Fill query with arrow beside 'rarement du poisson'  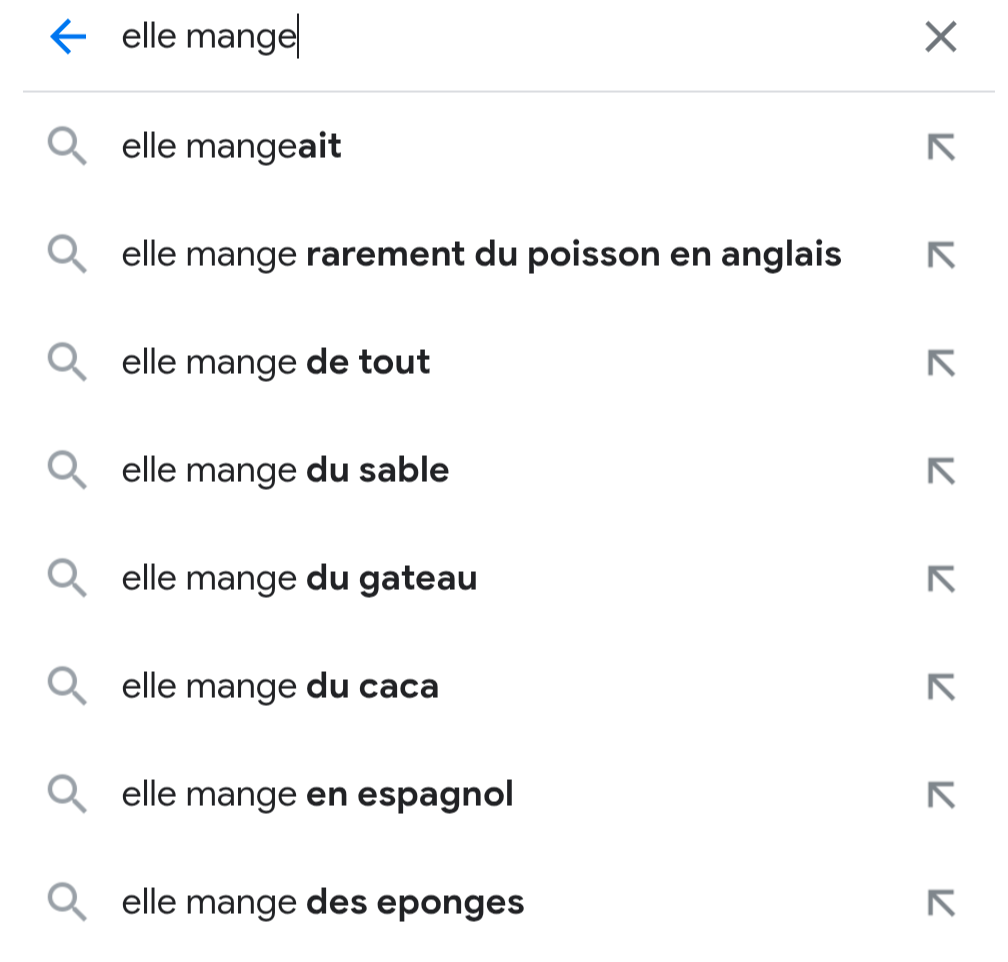coord(940,256)
